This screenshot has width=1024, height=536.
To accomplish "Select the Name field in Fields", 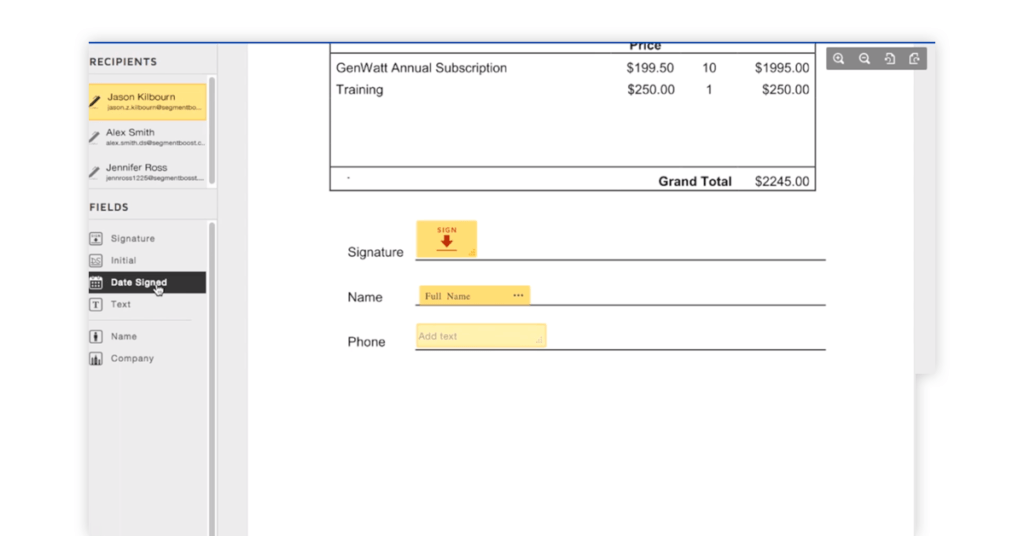I will 147,336.
